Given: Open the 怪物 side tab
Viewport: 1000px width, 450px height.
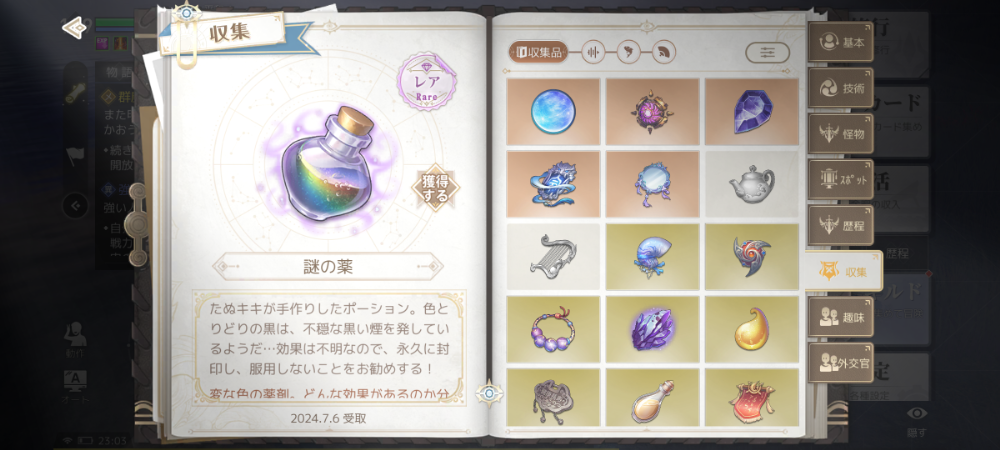Looking at the screenshot, I should tap(841, 134).
